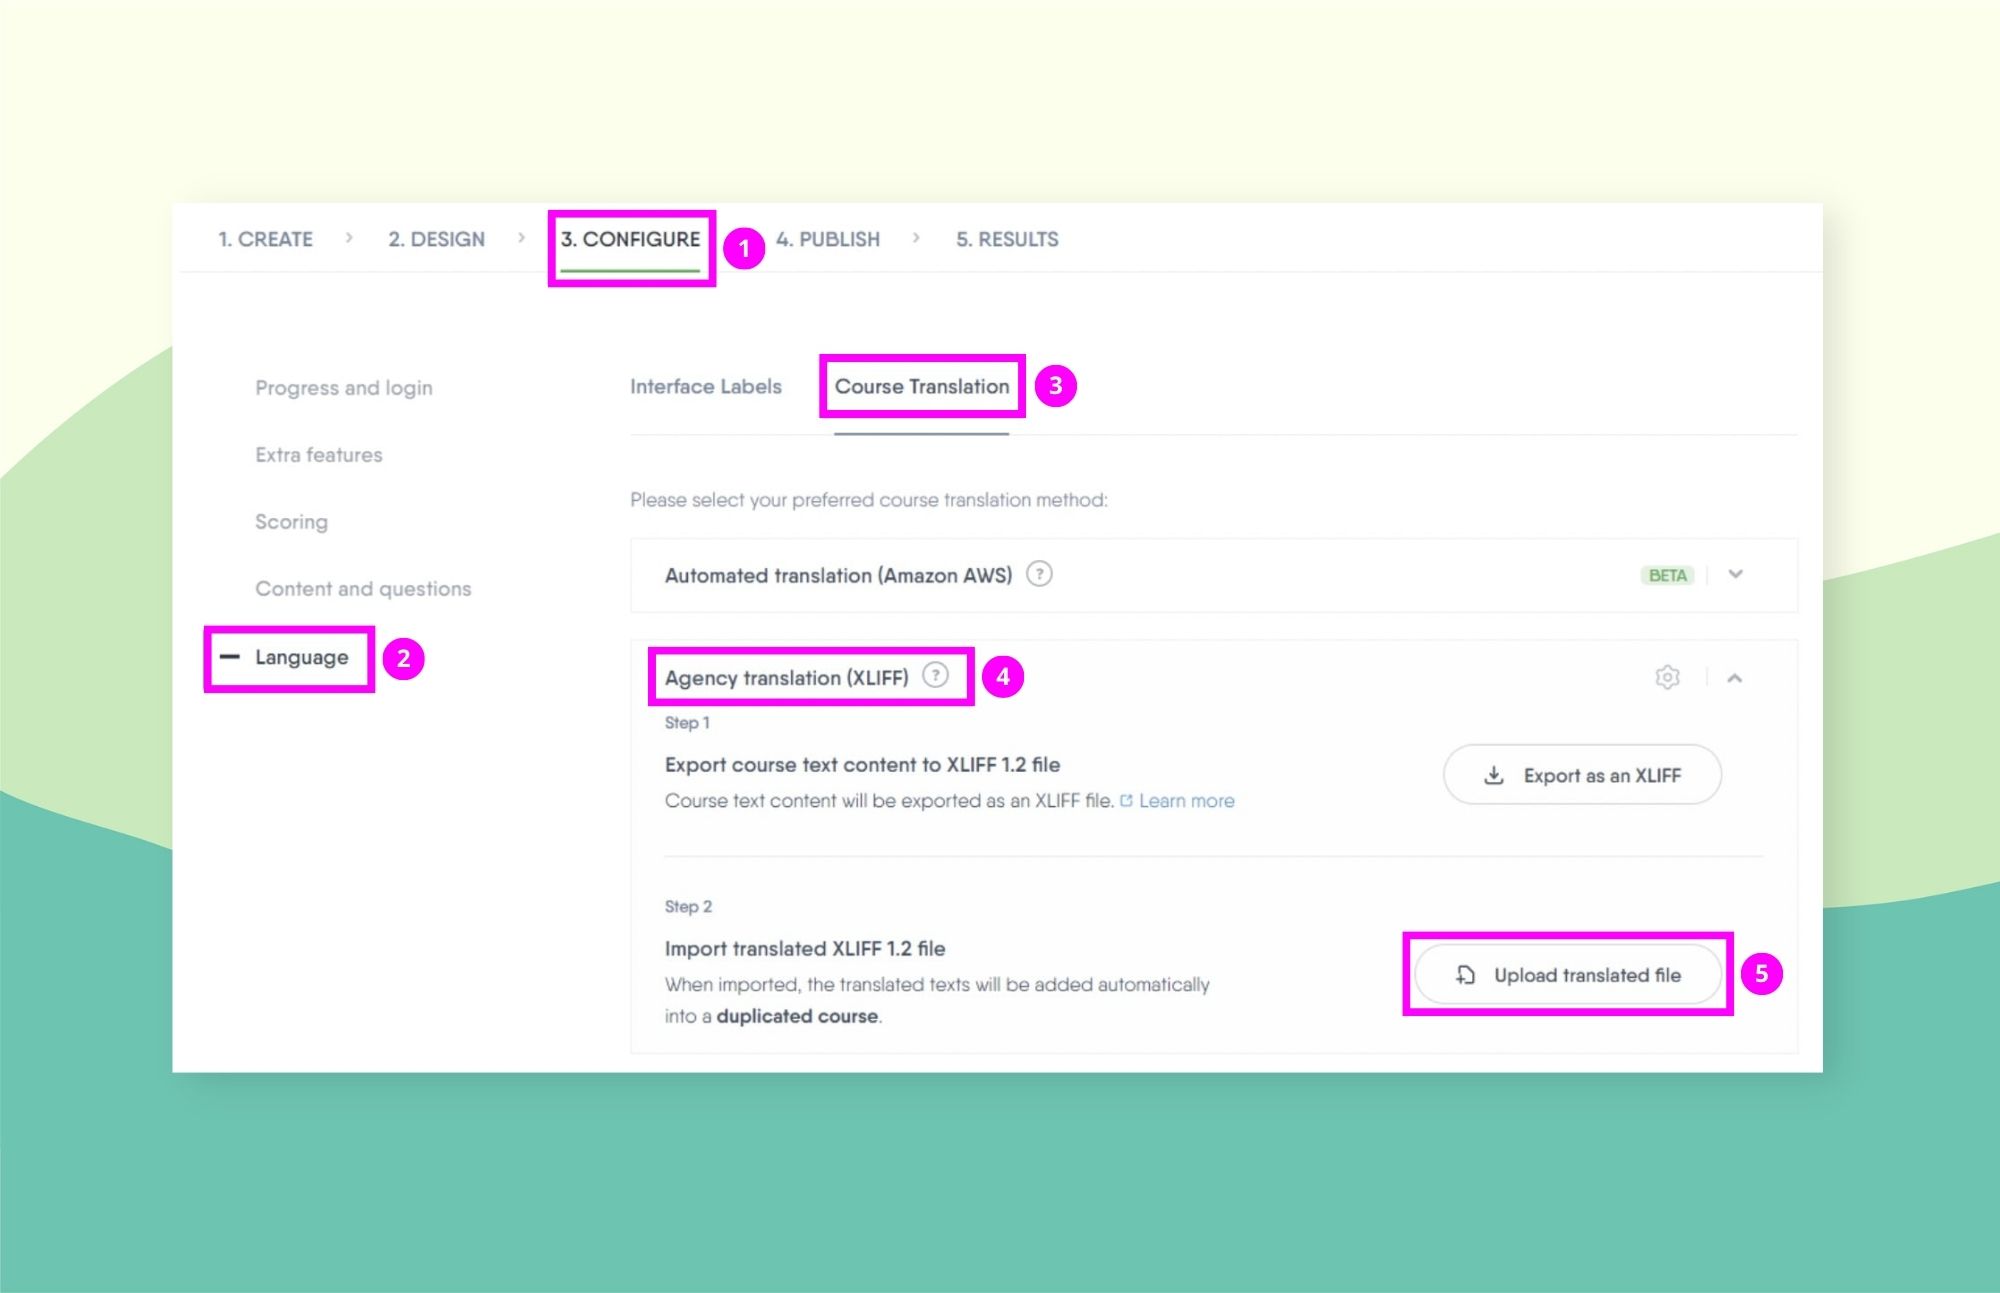Collapse the Language section using the minus icon
The width and height of the screenshot is (2000, 1293).
coord(228,657)
